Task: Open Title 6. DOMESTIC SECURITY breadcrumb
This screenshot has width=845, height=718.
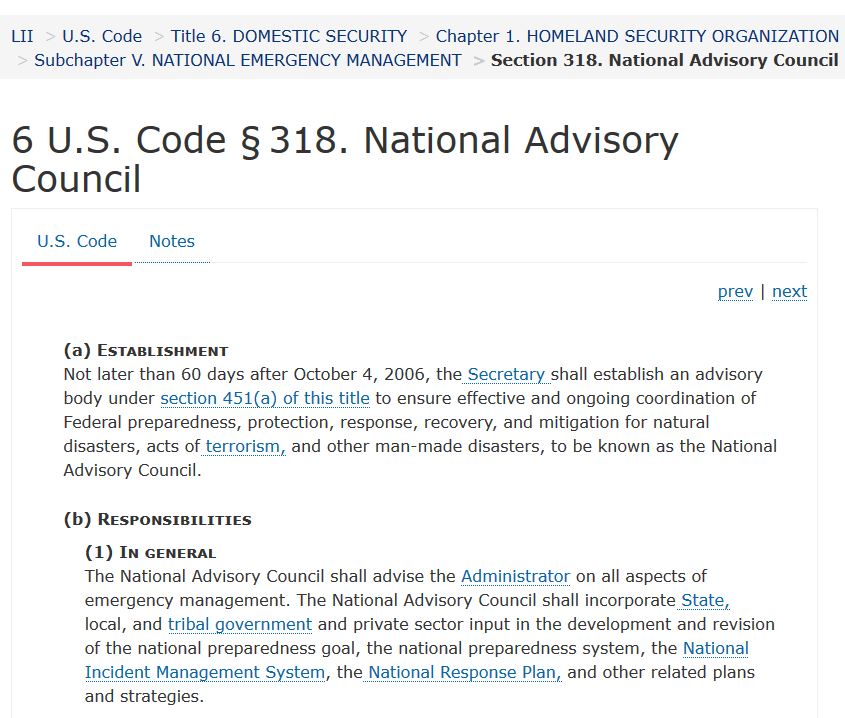Action: coord(289,36)
